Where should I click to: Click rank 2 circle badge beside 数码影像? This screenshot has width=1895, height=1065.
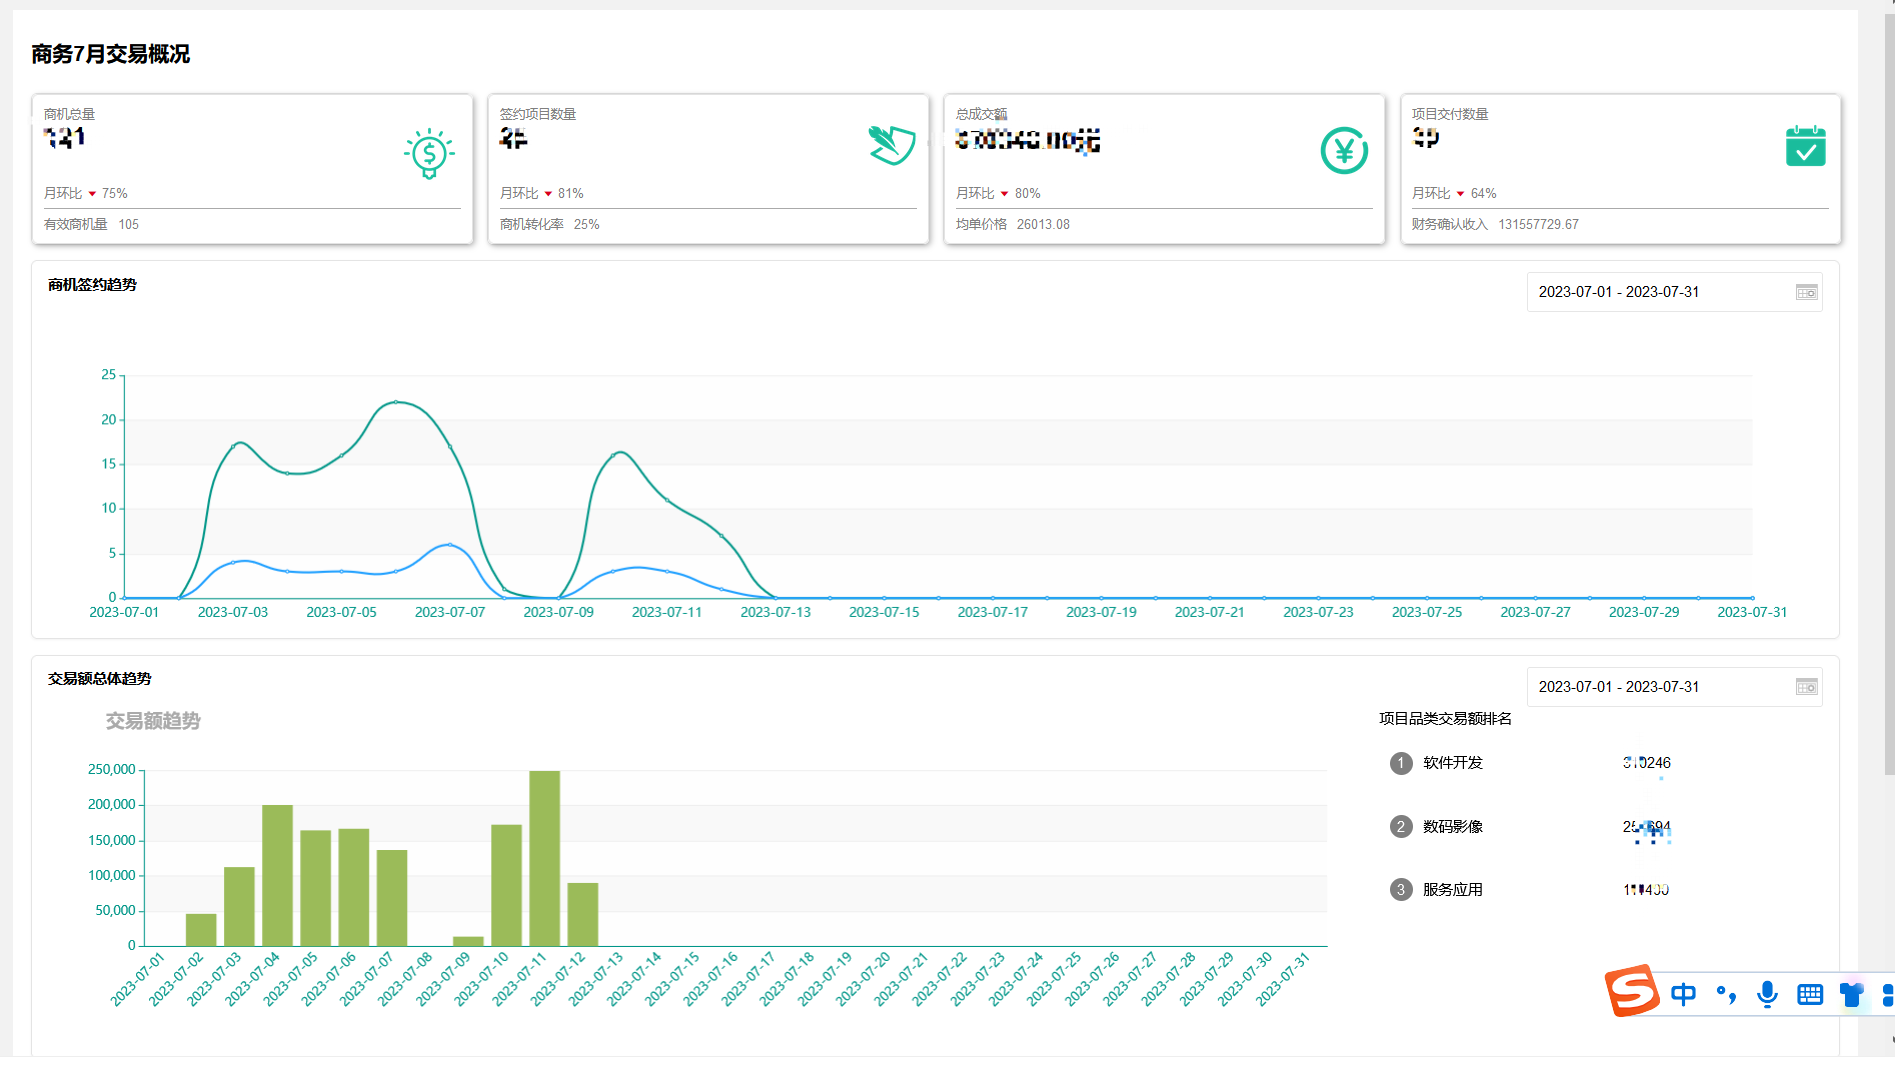pos(1401,827)
